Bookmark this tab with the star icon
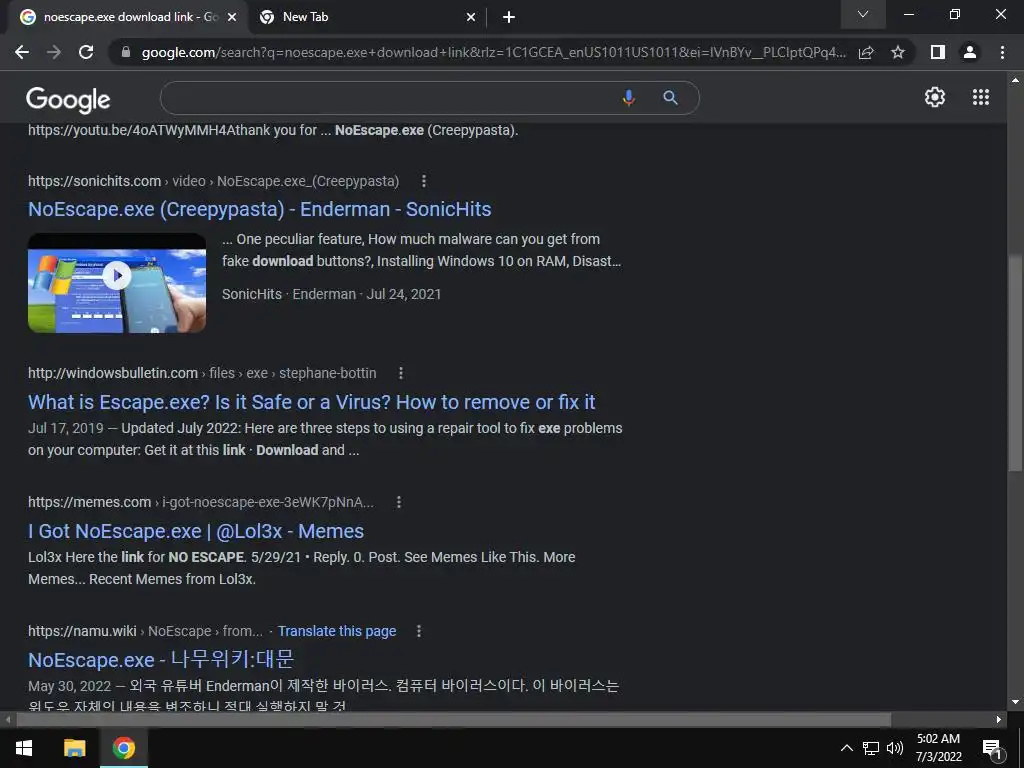 [x=898, y=52]
